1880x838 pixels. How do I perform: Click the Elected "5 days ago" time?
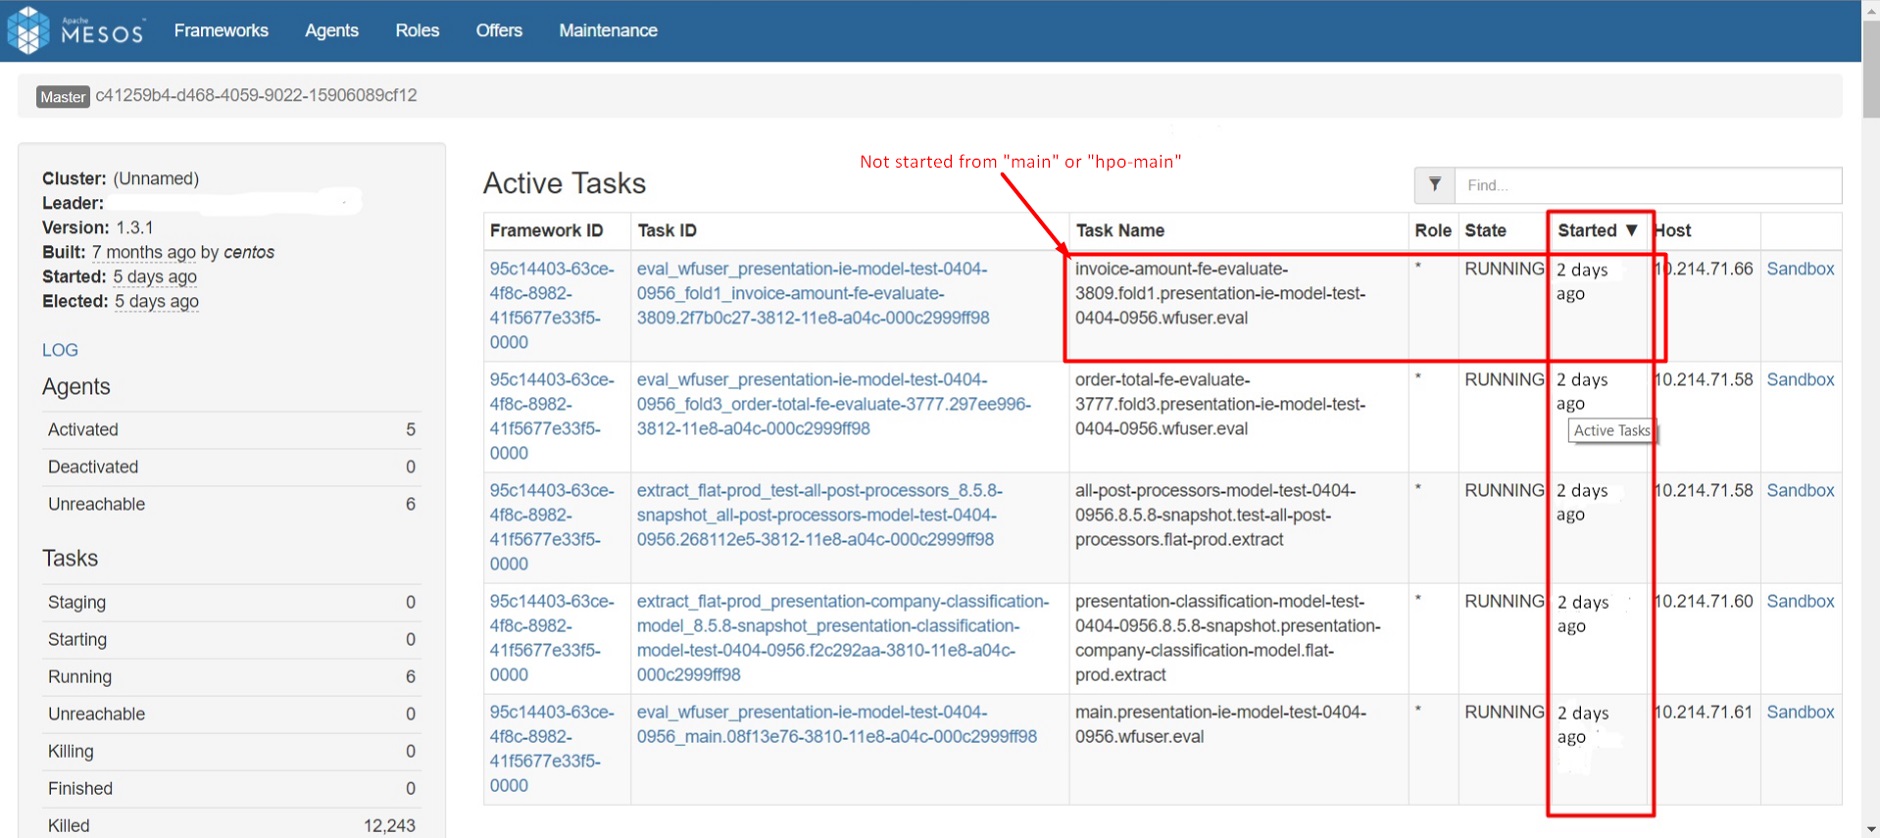(157, 301)
